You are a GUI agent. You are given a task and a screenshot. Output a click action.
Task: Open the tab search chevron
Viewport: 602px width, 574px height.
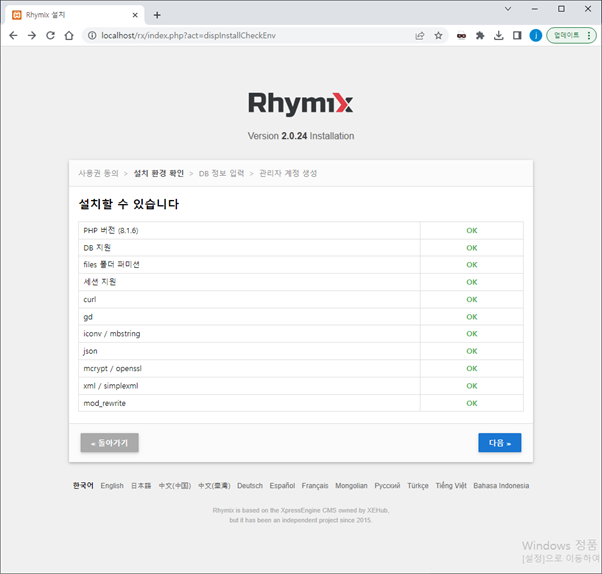coord(508,9)
